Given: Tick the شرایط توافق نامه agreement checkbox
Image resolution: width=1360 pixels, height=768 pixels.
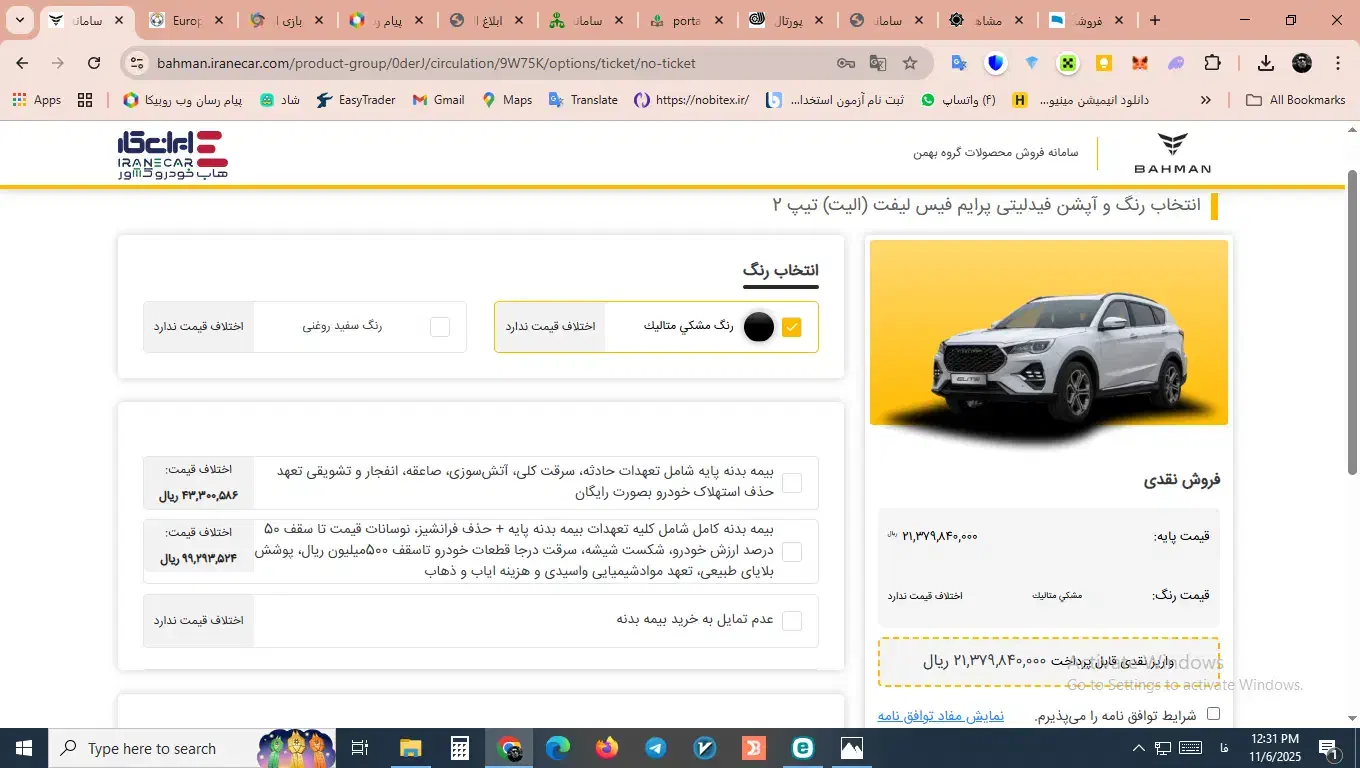Looking at the screenshot, I should 1214,714.
